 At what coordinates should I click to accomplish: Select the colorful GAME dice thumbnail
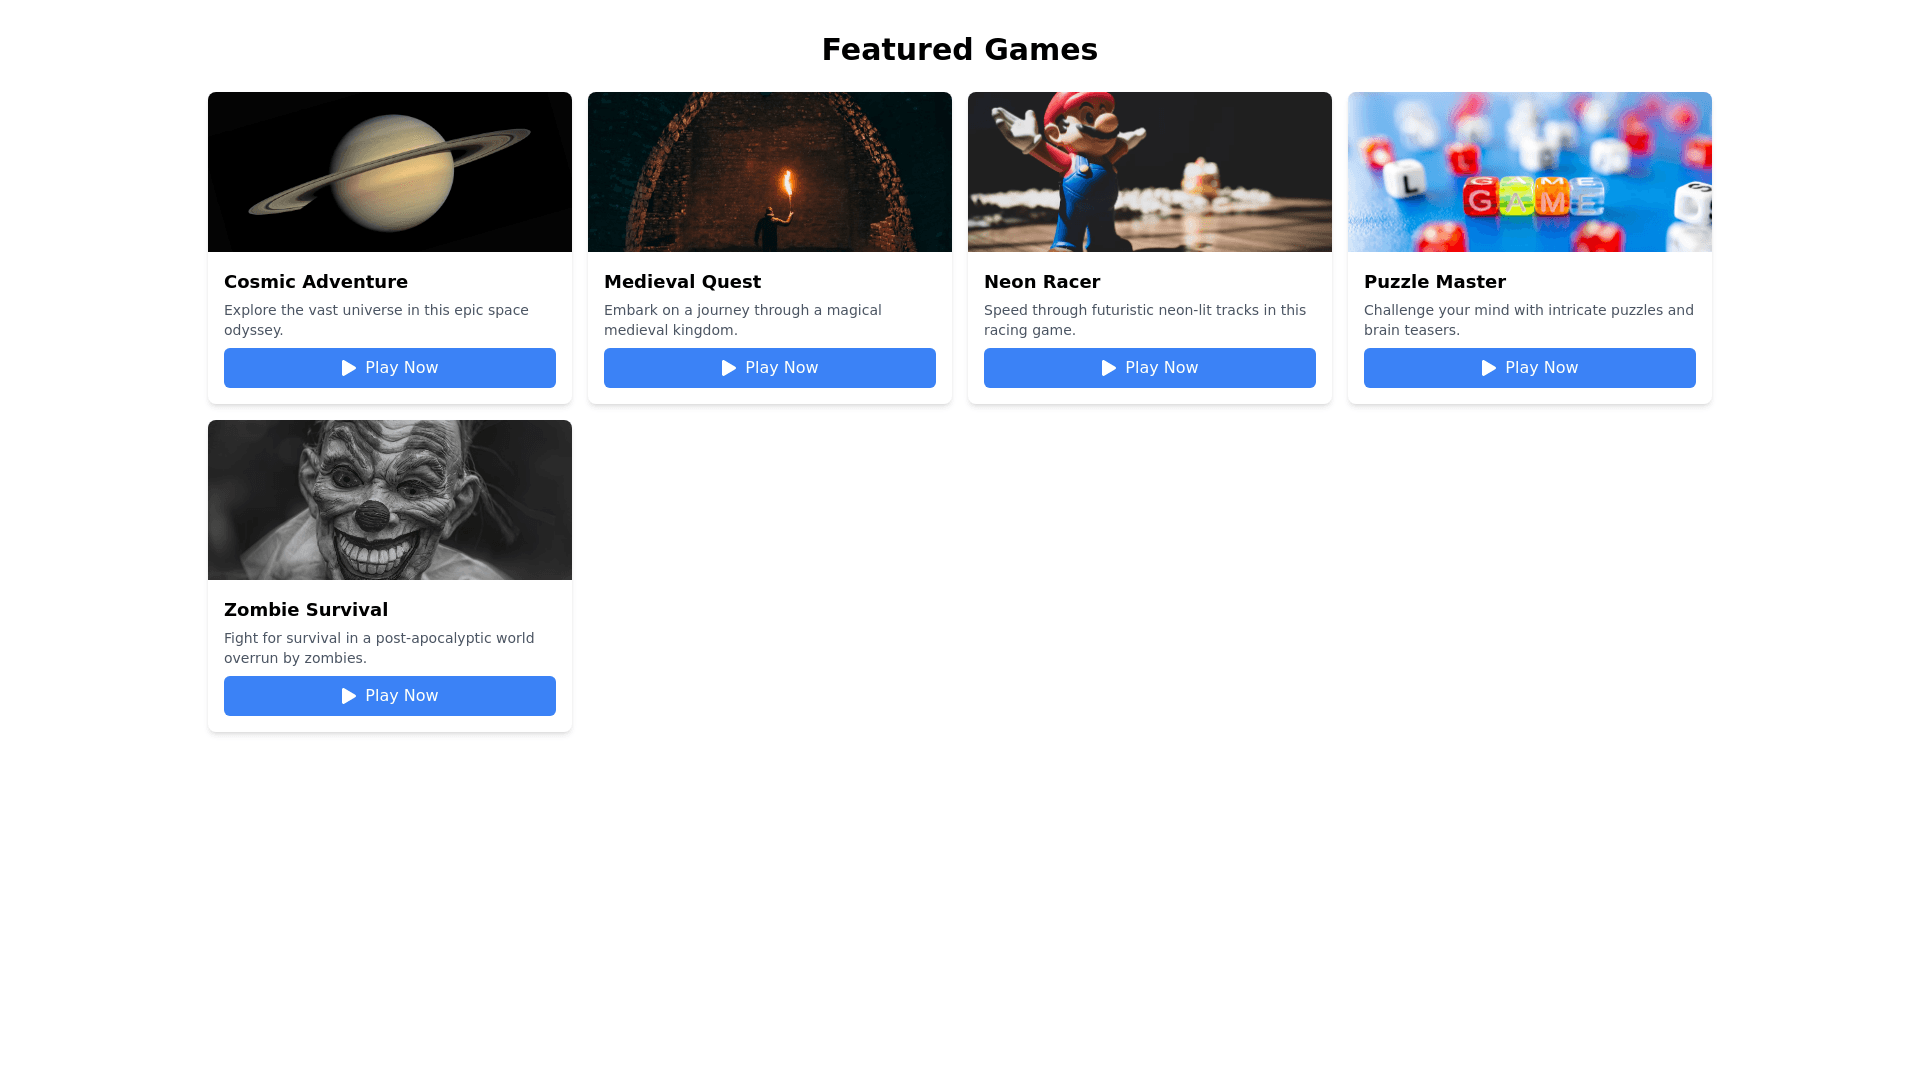(x=1530, y=172)
